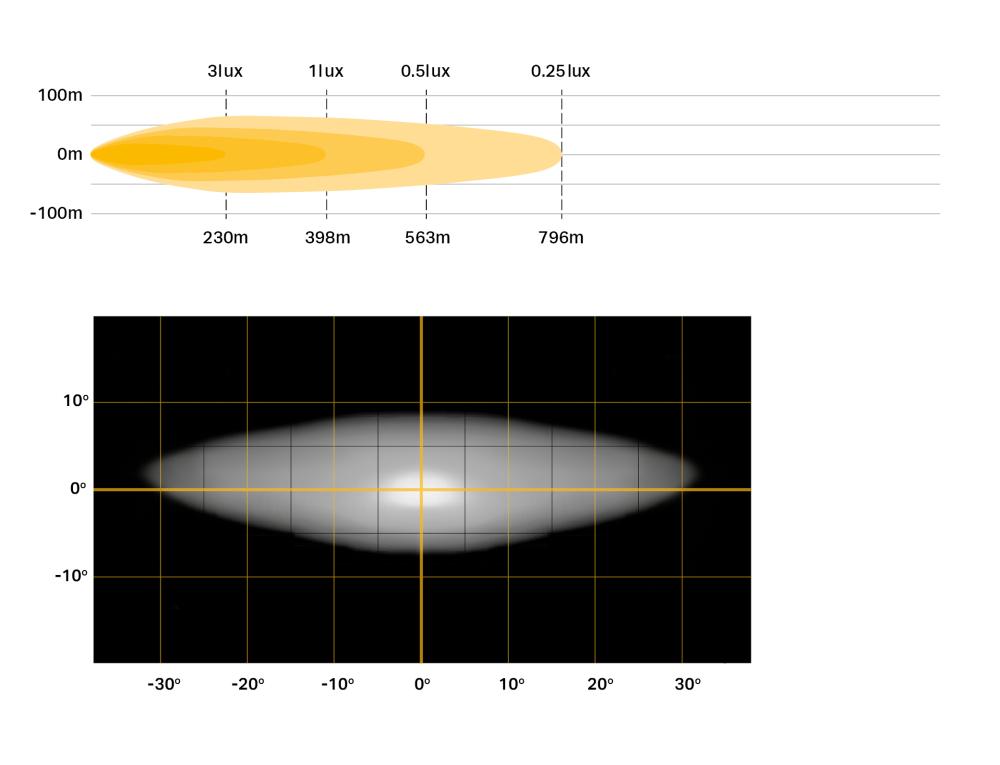This screenshot has width=1000, height=765.
Task: Click the 0.5lux label
Action: pos(425,71)
